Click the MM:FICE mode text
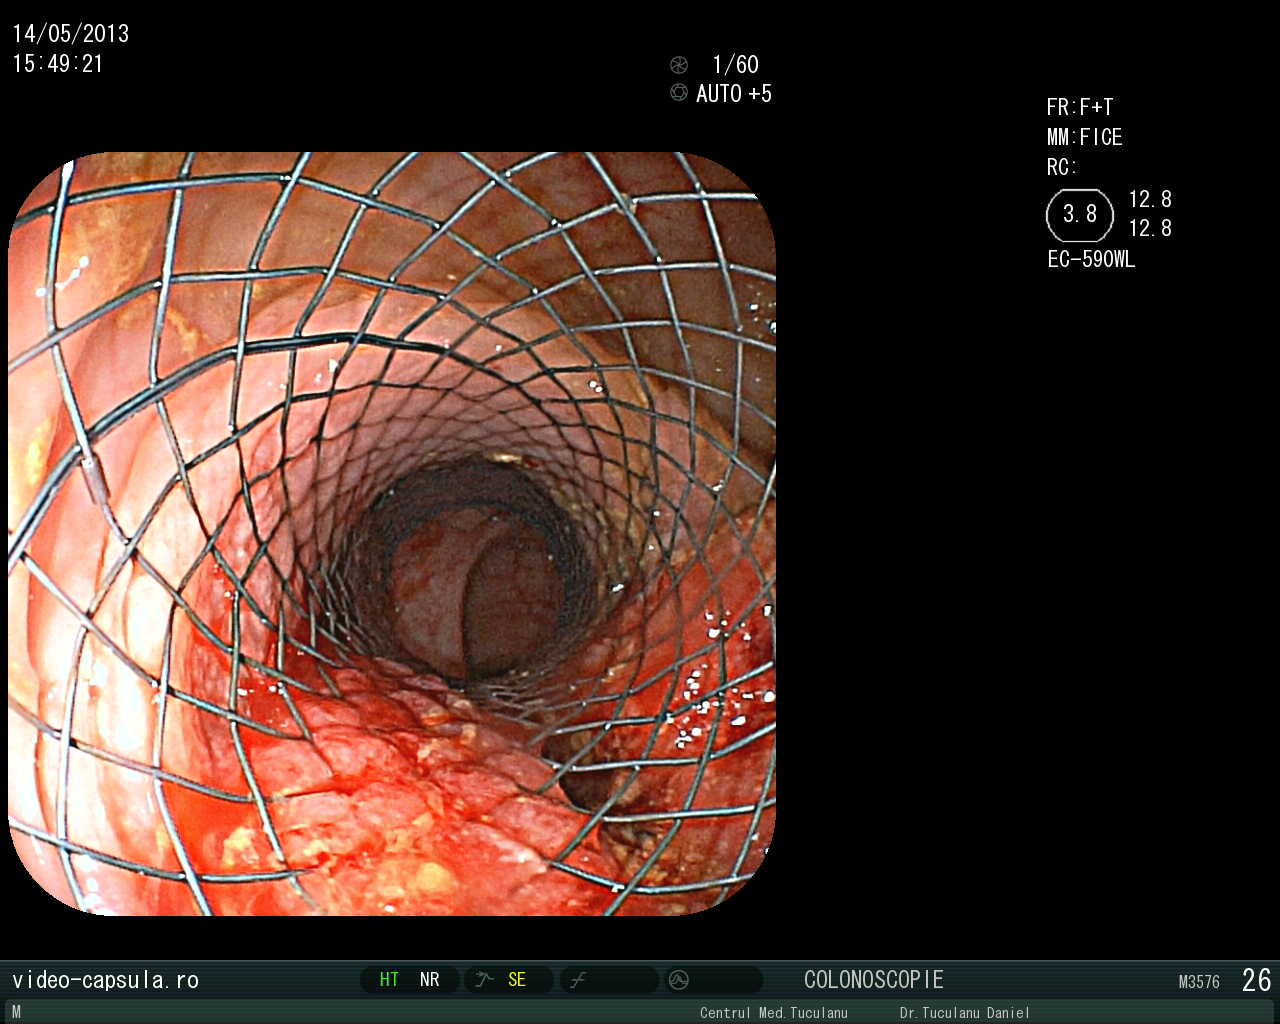The height and width of the screenshot is (1024, 1280). coord(1085,137)
